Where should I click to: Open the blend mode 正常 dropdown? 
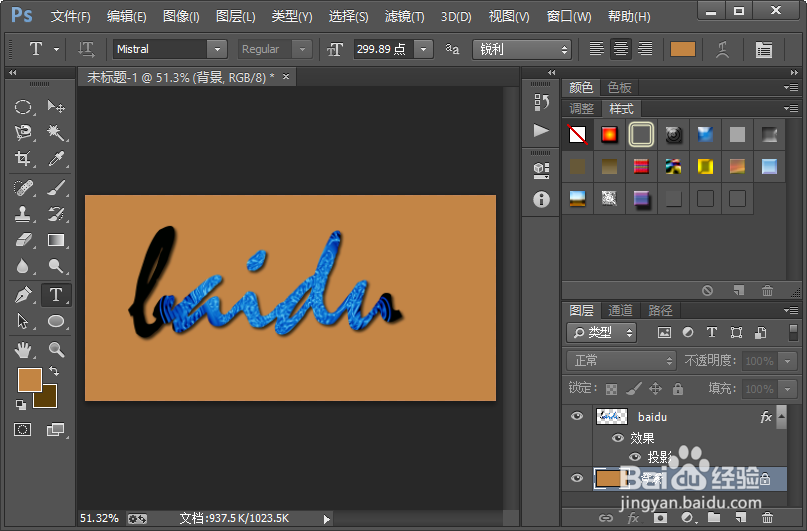(621, 361)
